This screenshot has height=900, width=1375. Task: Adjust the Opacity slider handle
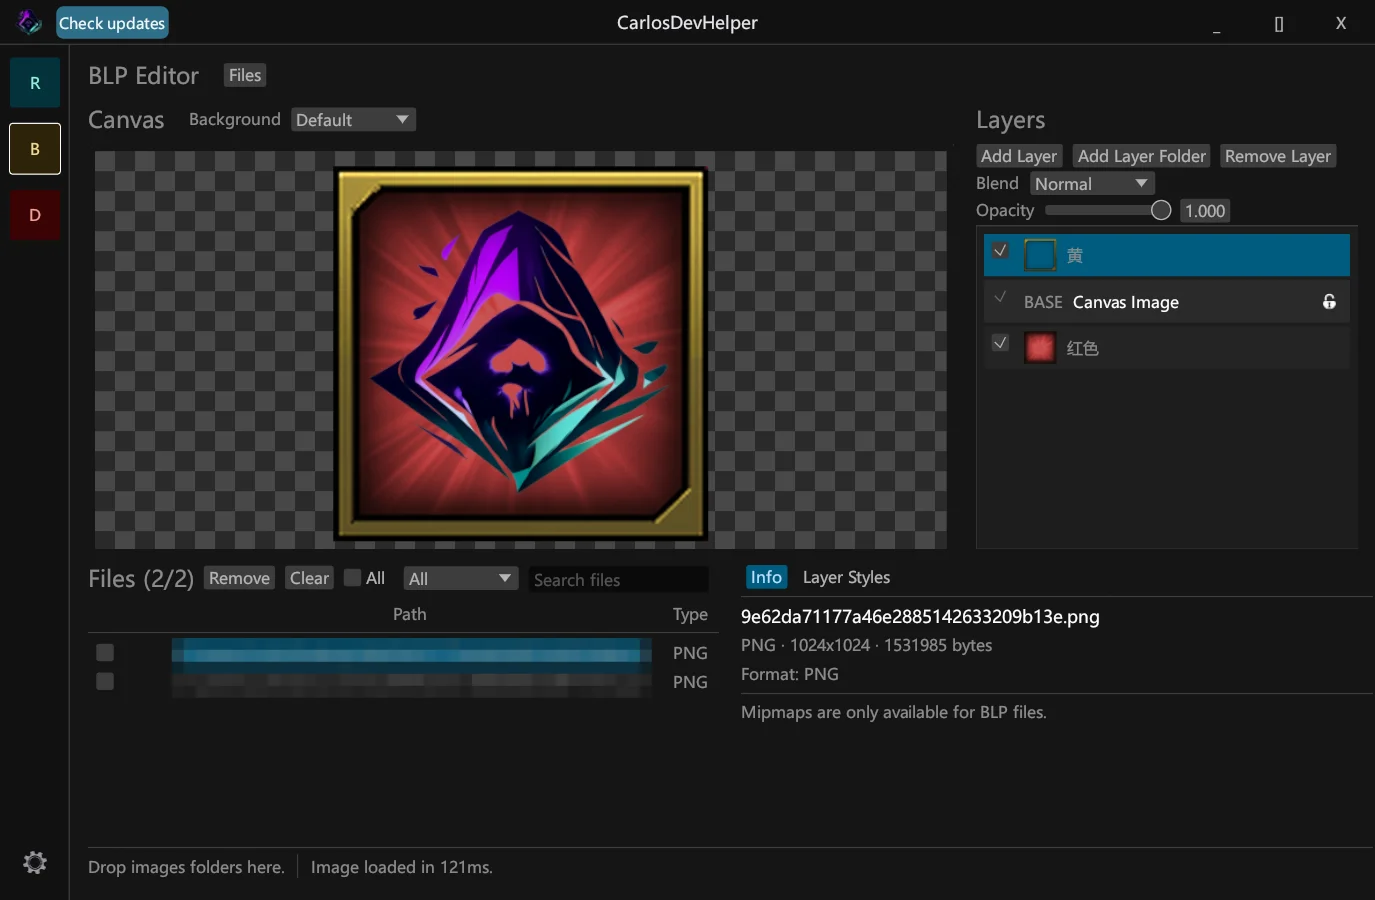[x=1160, y=210]
